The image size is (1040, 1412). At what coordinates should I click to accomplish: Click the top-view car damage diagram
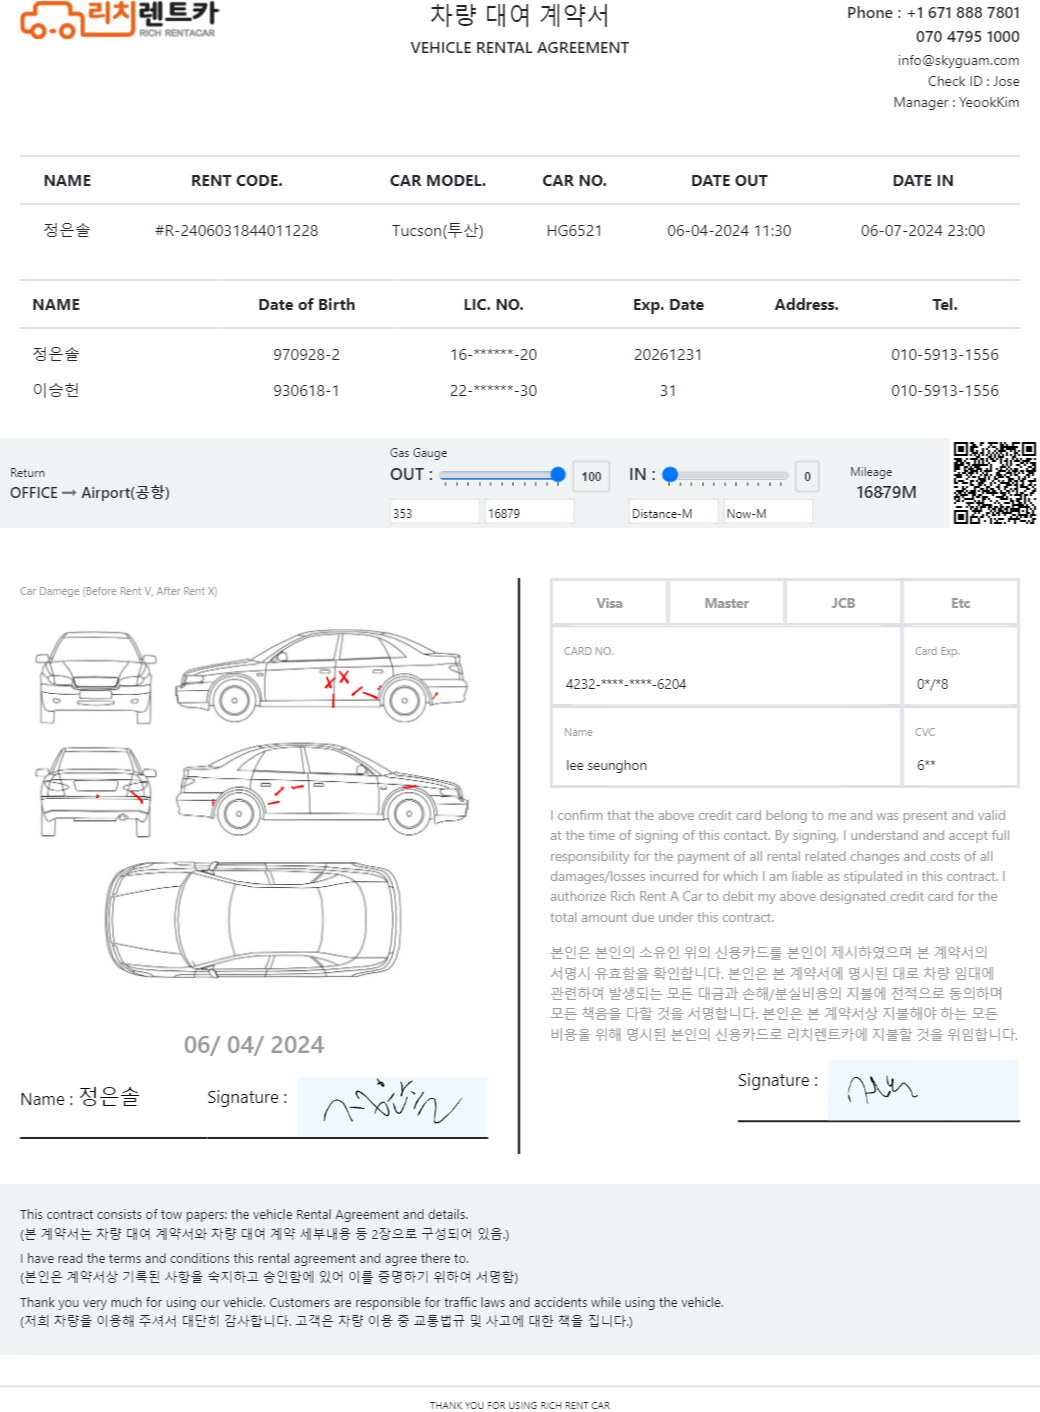(x=253, y=918)
